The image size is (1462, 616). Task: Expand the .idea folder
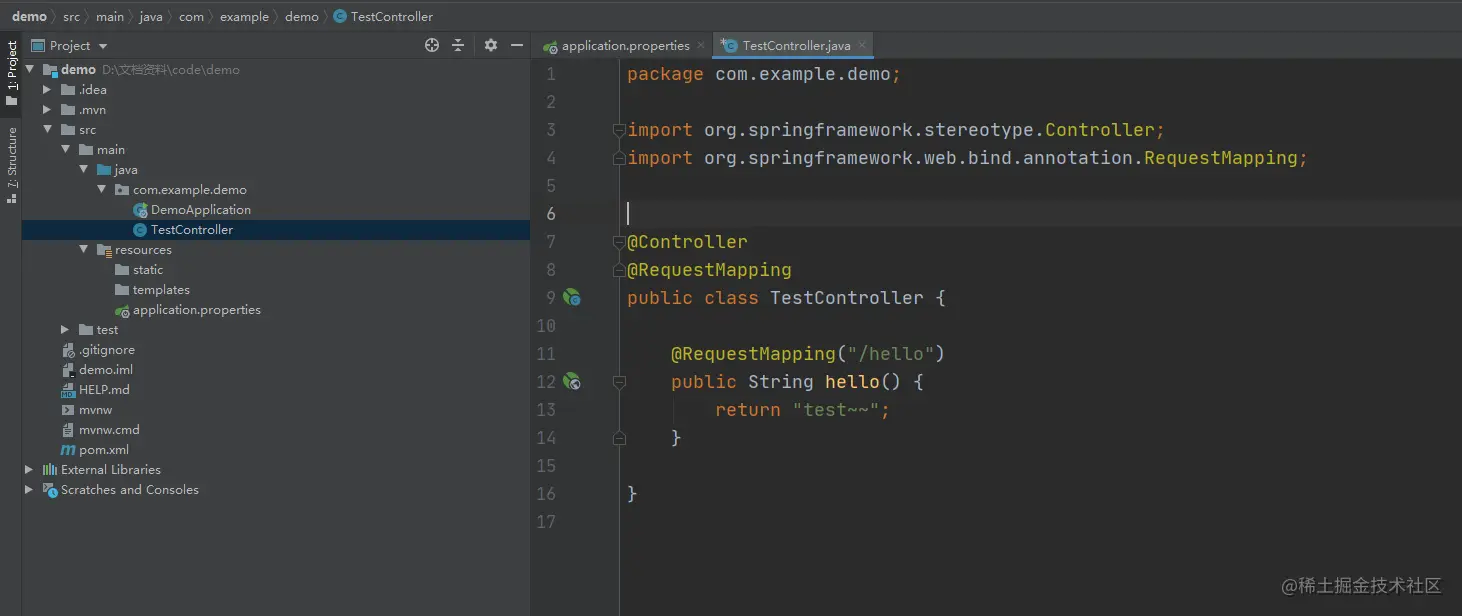[47, 90]
